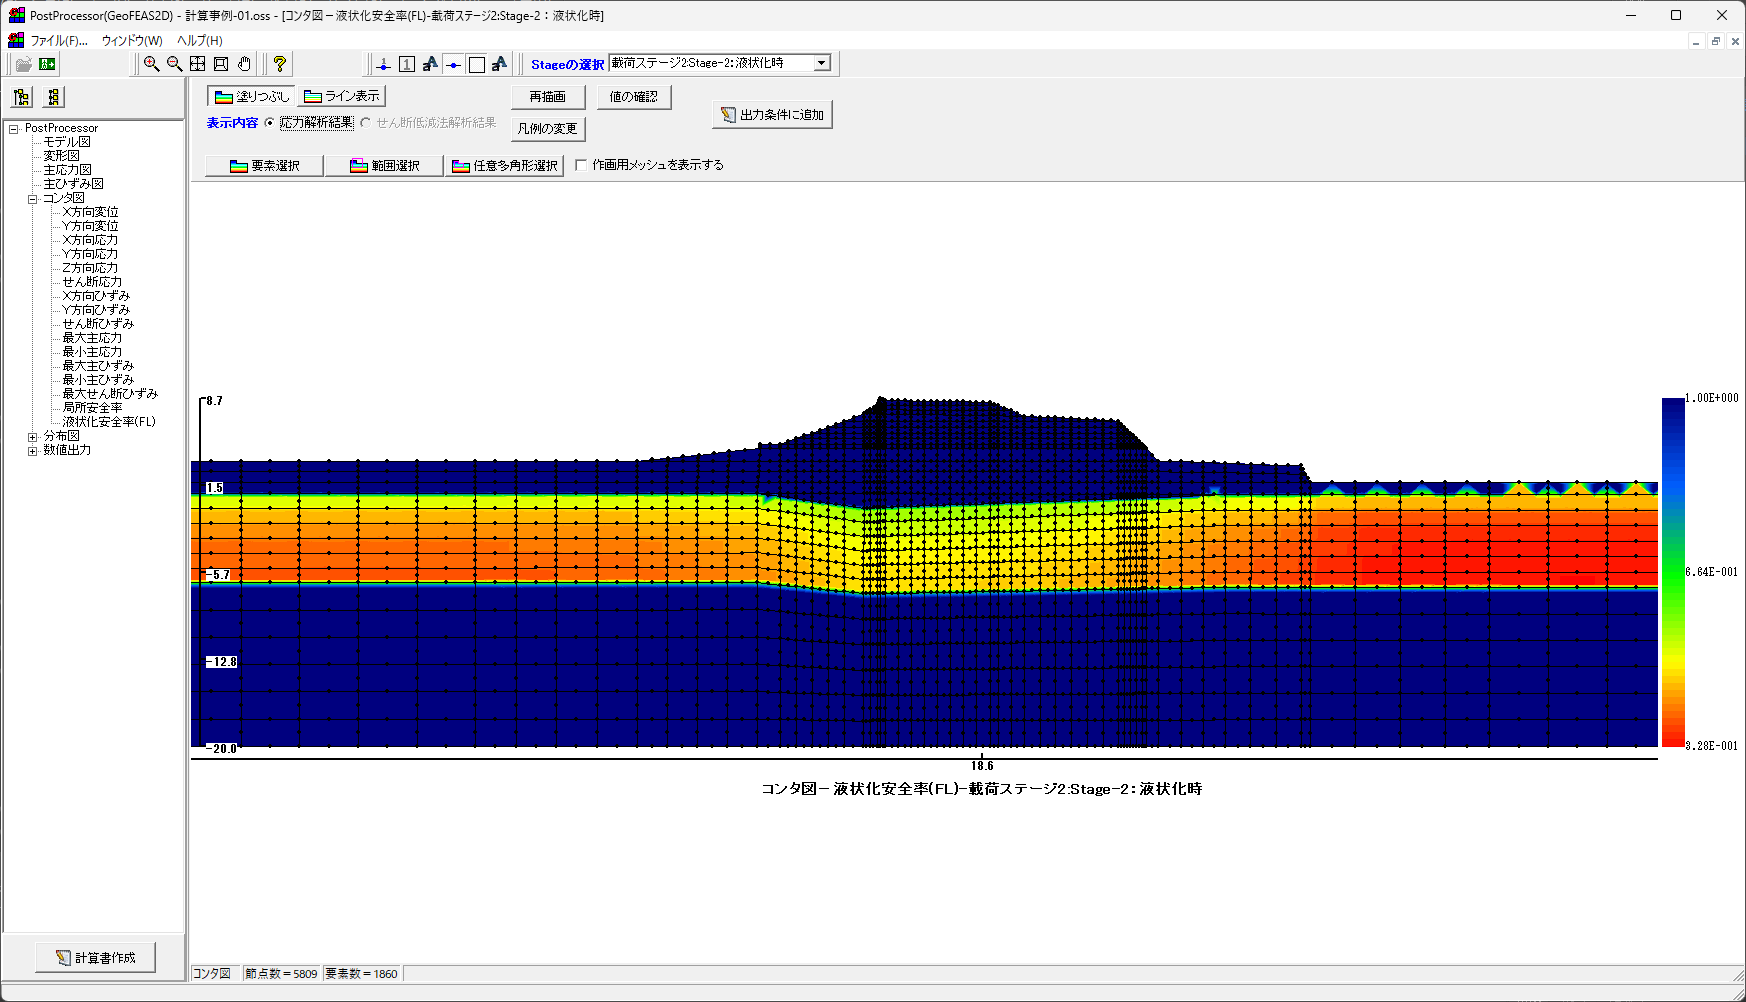
Task: Select 主応力図 in the tree
Action: [67, 170]
